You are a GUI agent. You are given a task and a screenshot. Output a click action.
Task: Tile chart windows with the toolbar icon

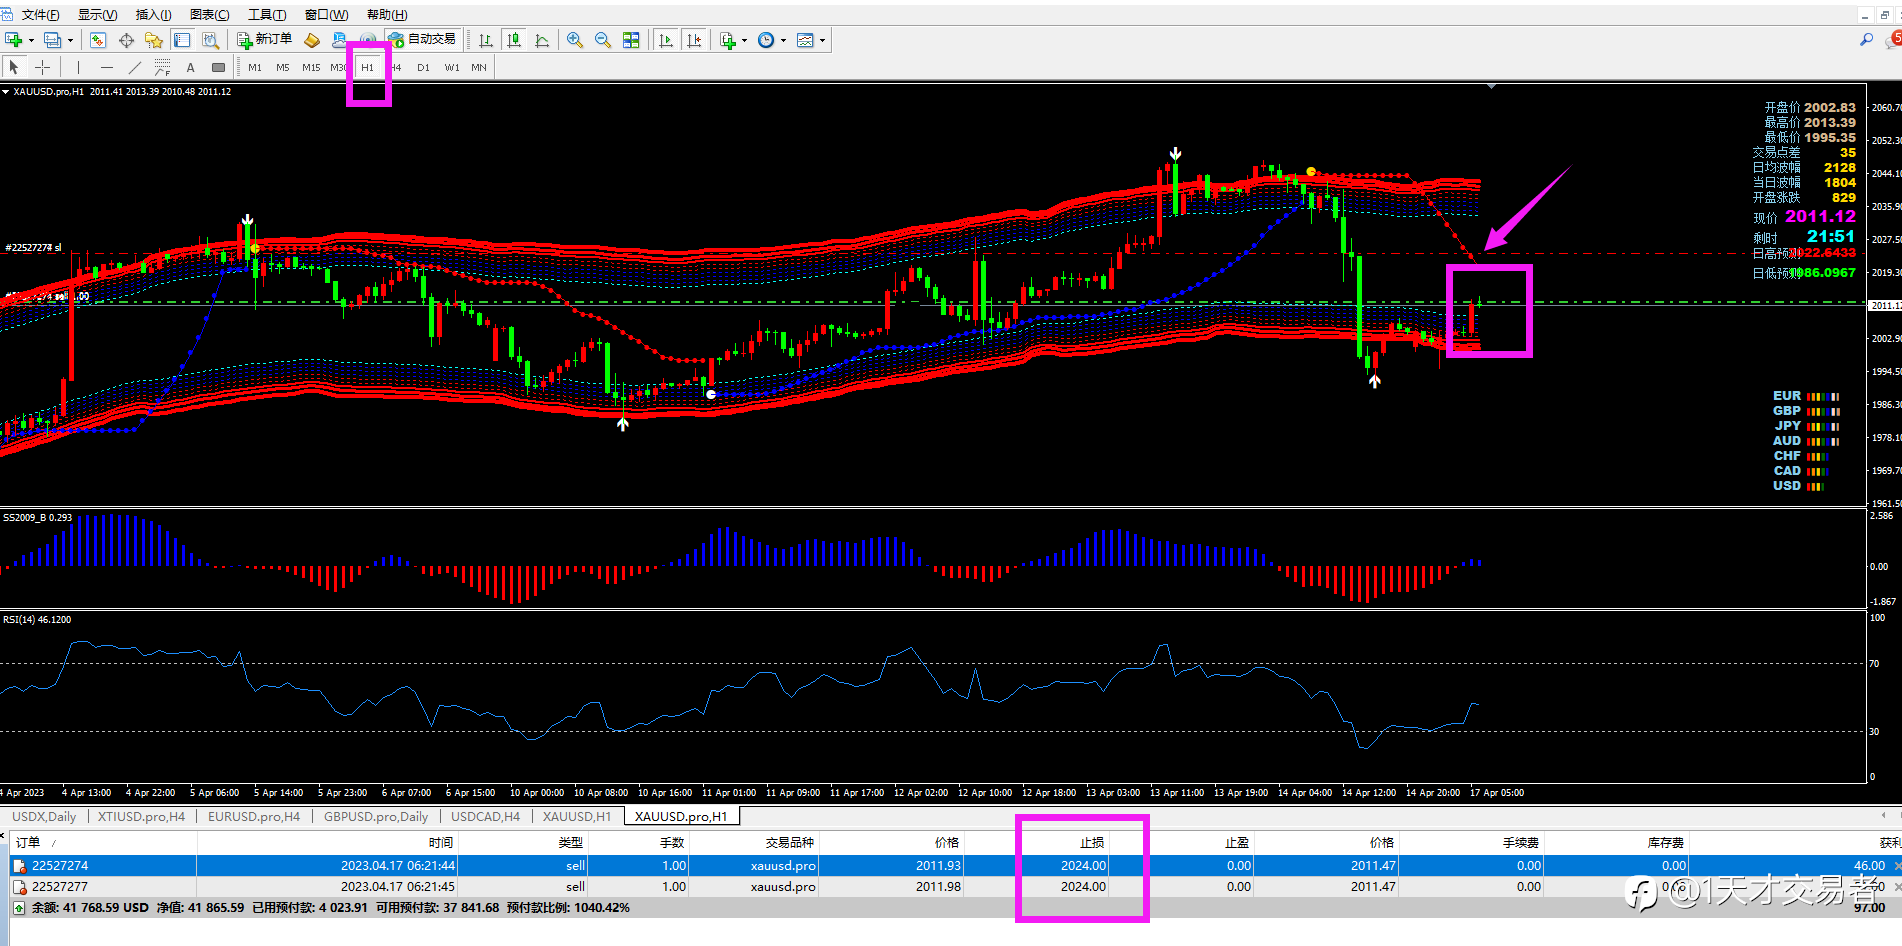[x=631, y=40]
